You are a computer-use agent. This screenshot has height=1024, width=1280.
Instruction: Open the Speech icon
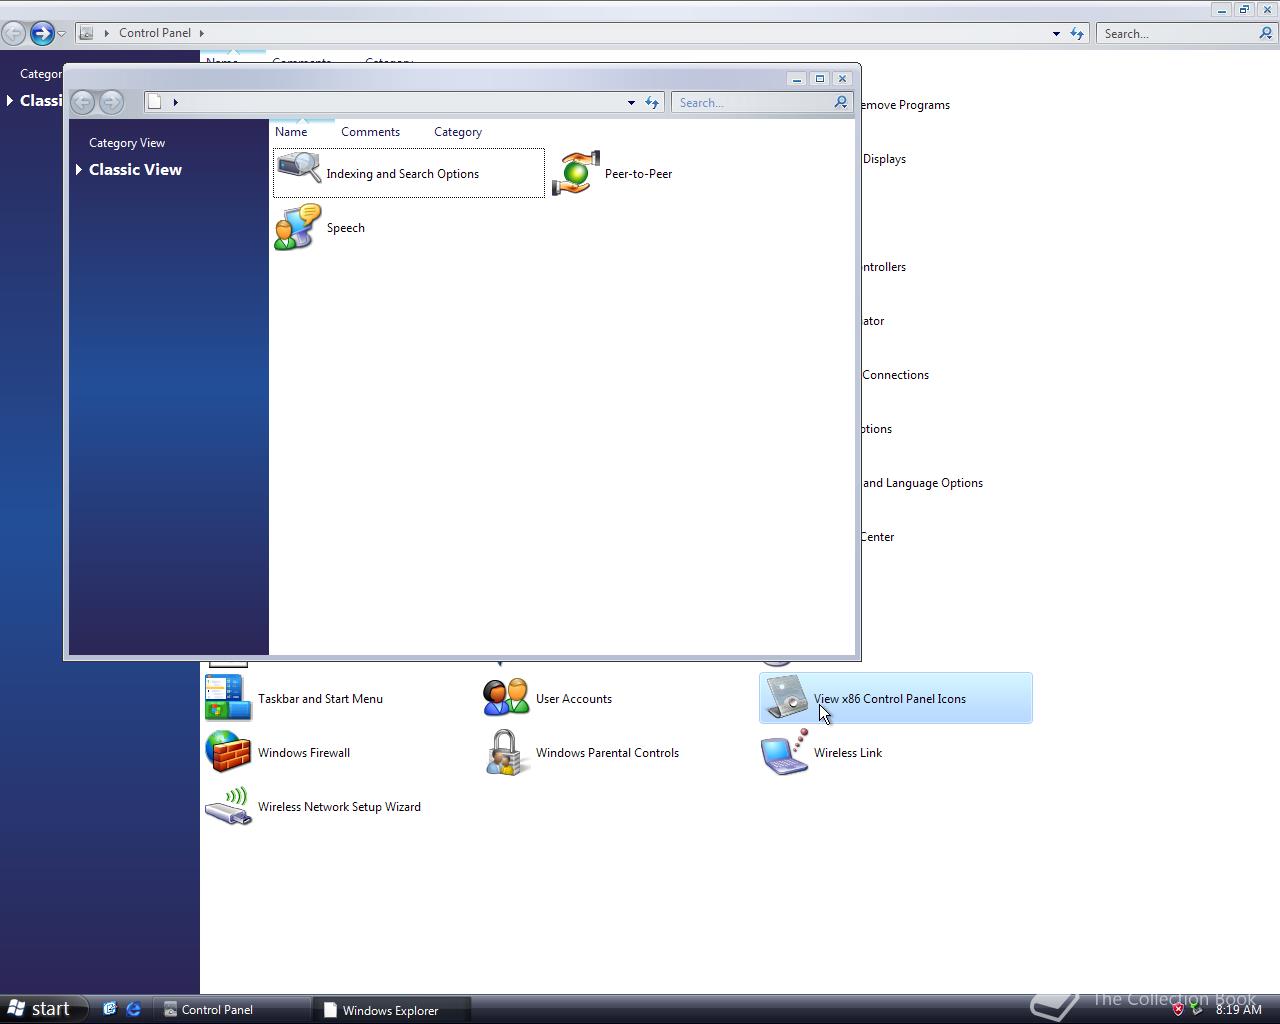coord(298,227)
